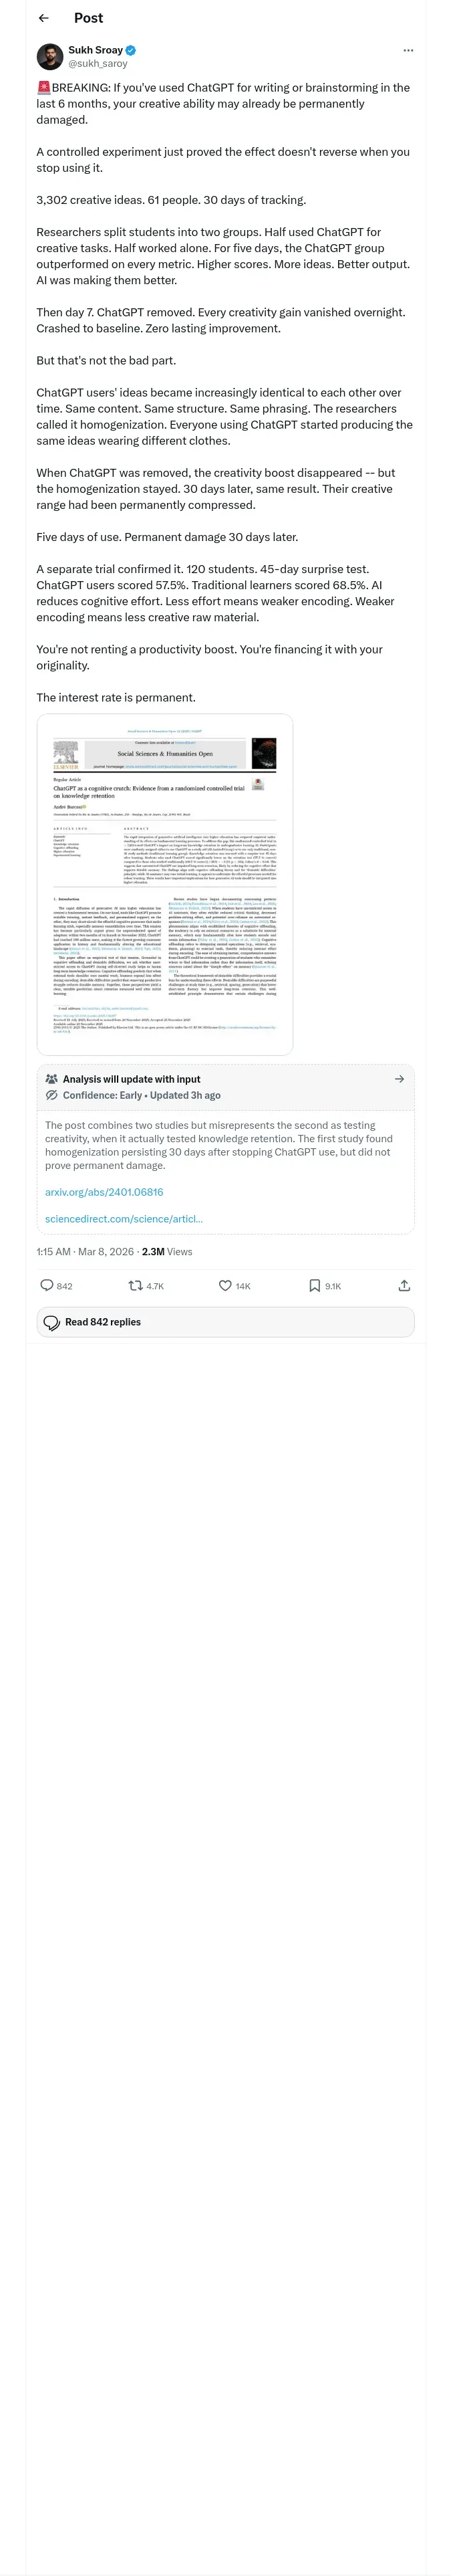Screen dimensions: 451x2576
Task: Click the blue verified badge
Action: click(131, 50)
